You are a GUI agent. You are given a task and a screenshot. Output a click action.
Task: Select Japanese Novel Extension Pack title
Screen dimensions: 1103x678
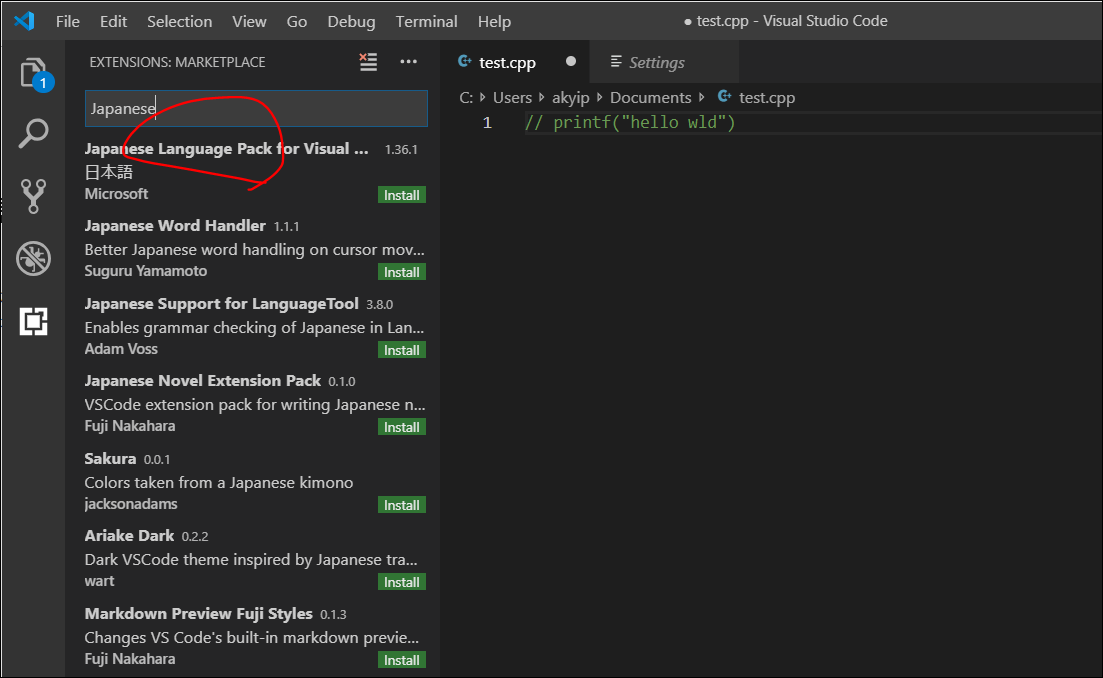(203, 380)
